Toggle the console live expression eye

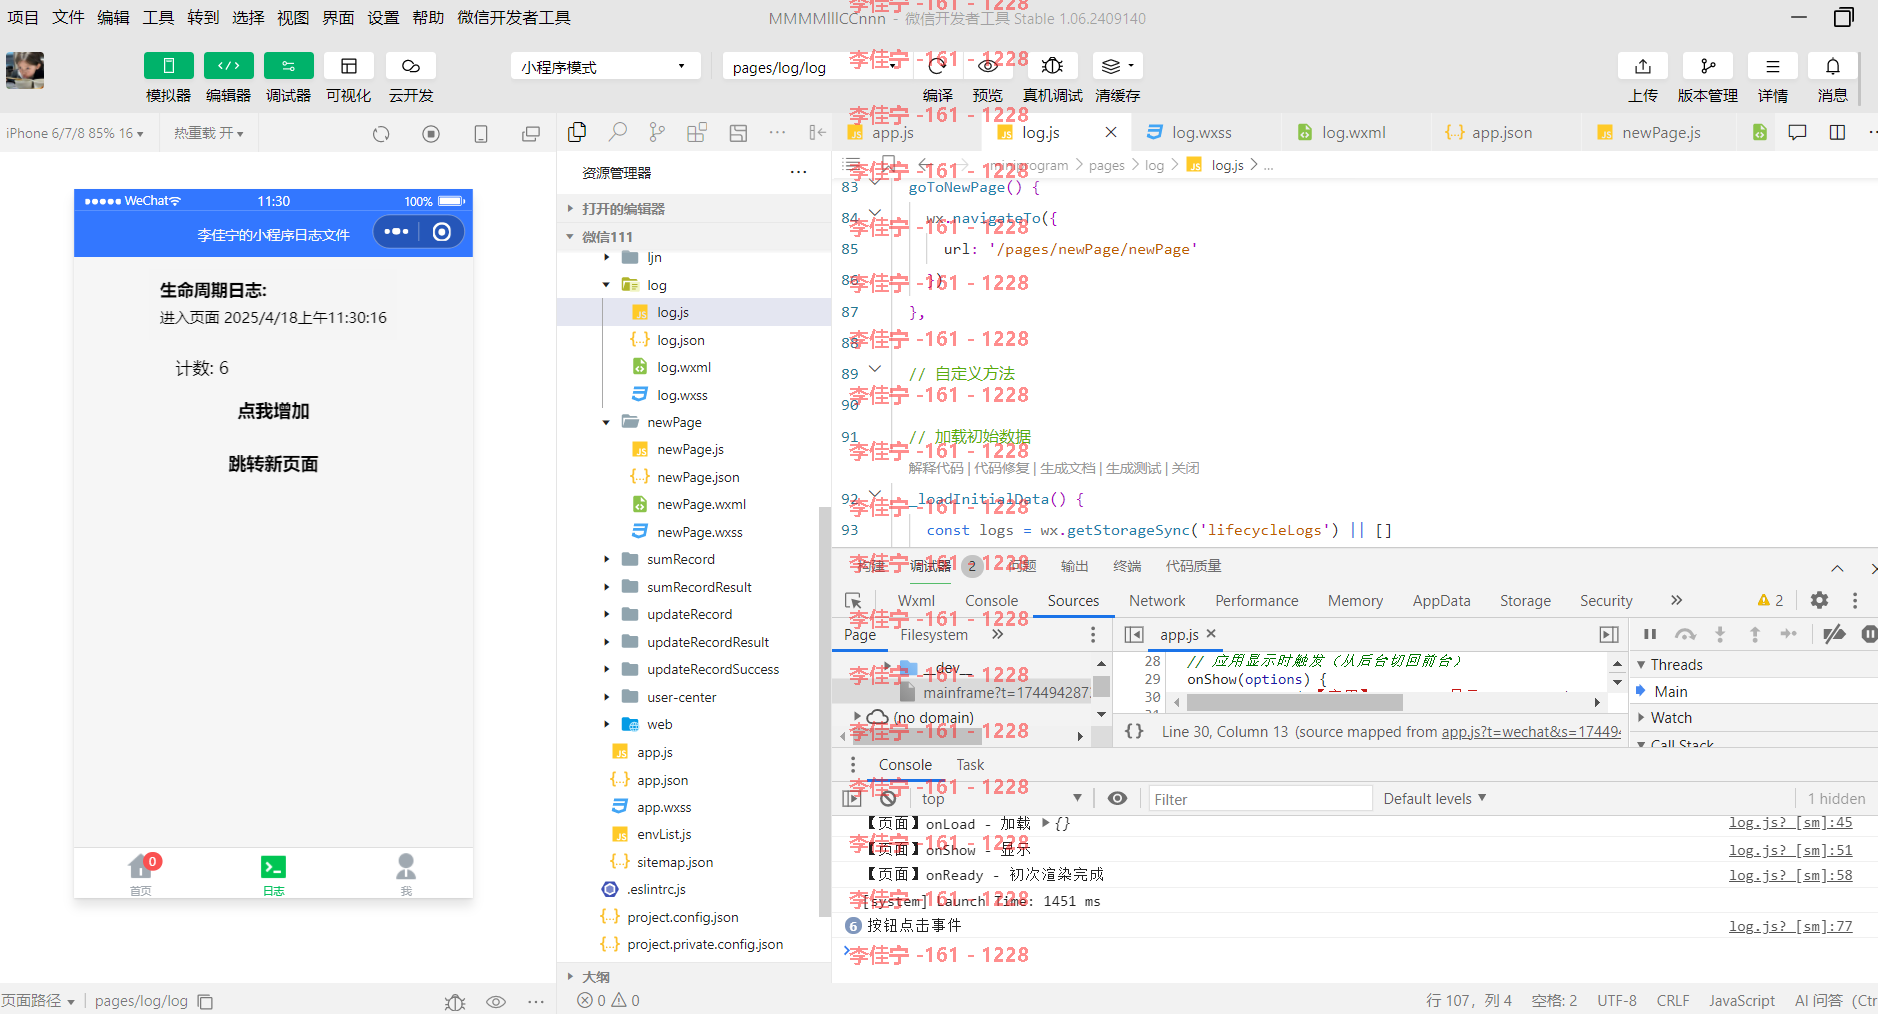pos(1118,798)
